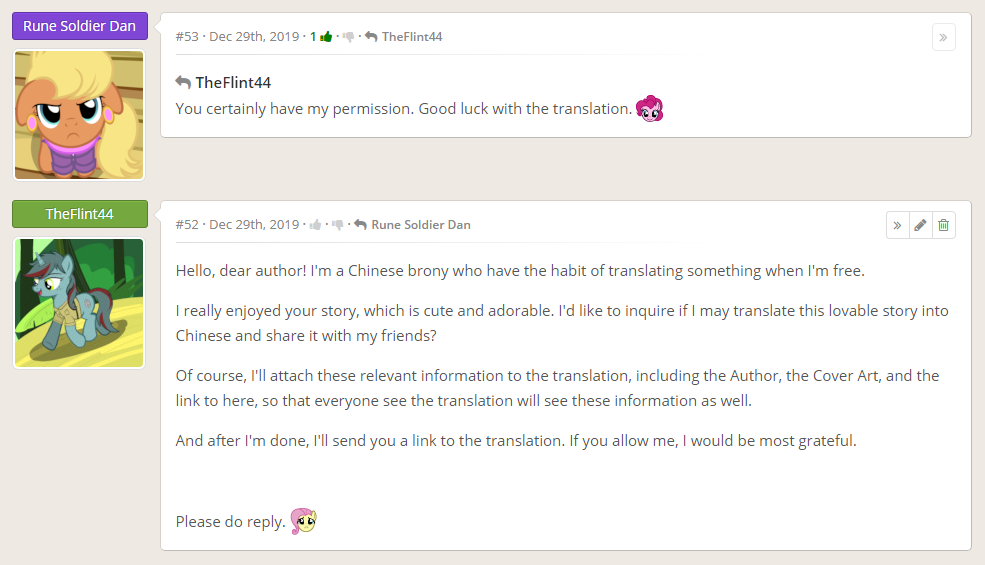Click the Pinkie Pie emoticon in comment #53

click(650, 109)
